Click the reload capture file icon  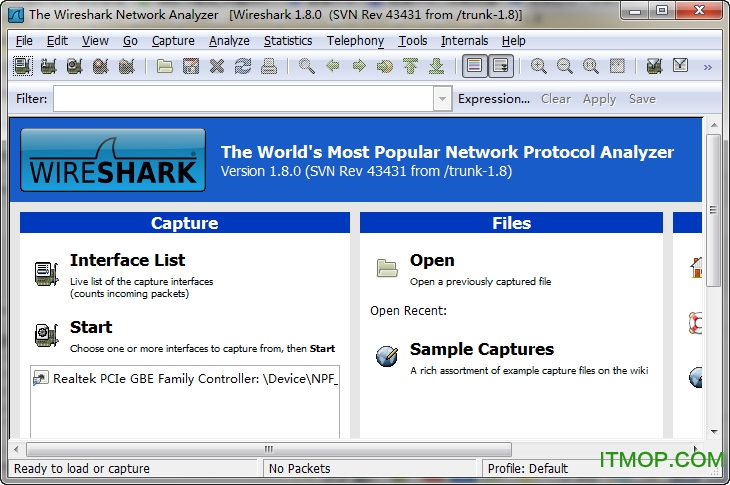click(243, 67)
